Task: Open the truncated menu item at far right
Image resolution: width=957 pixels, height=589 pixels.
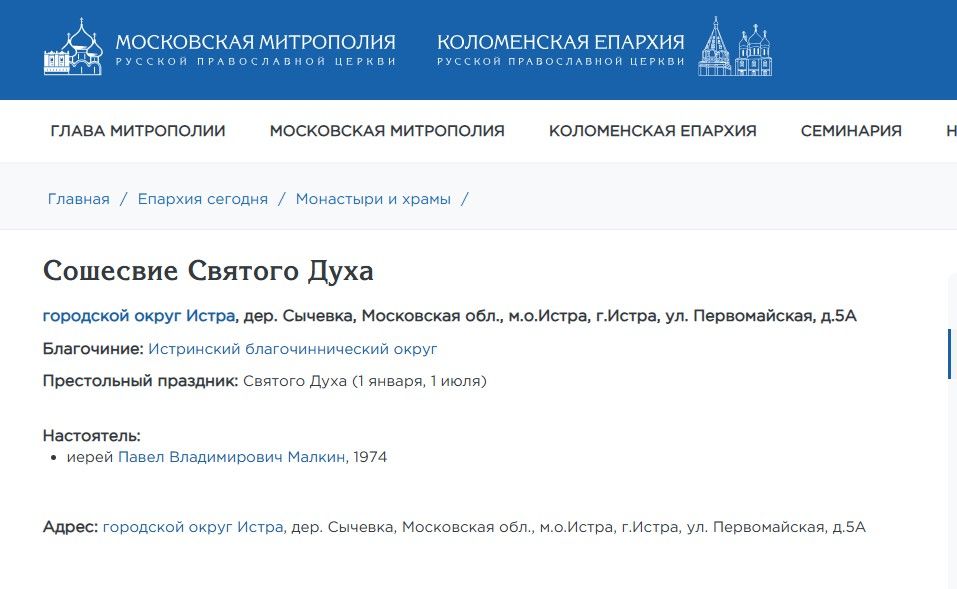Action: [950, 131]
